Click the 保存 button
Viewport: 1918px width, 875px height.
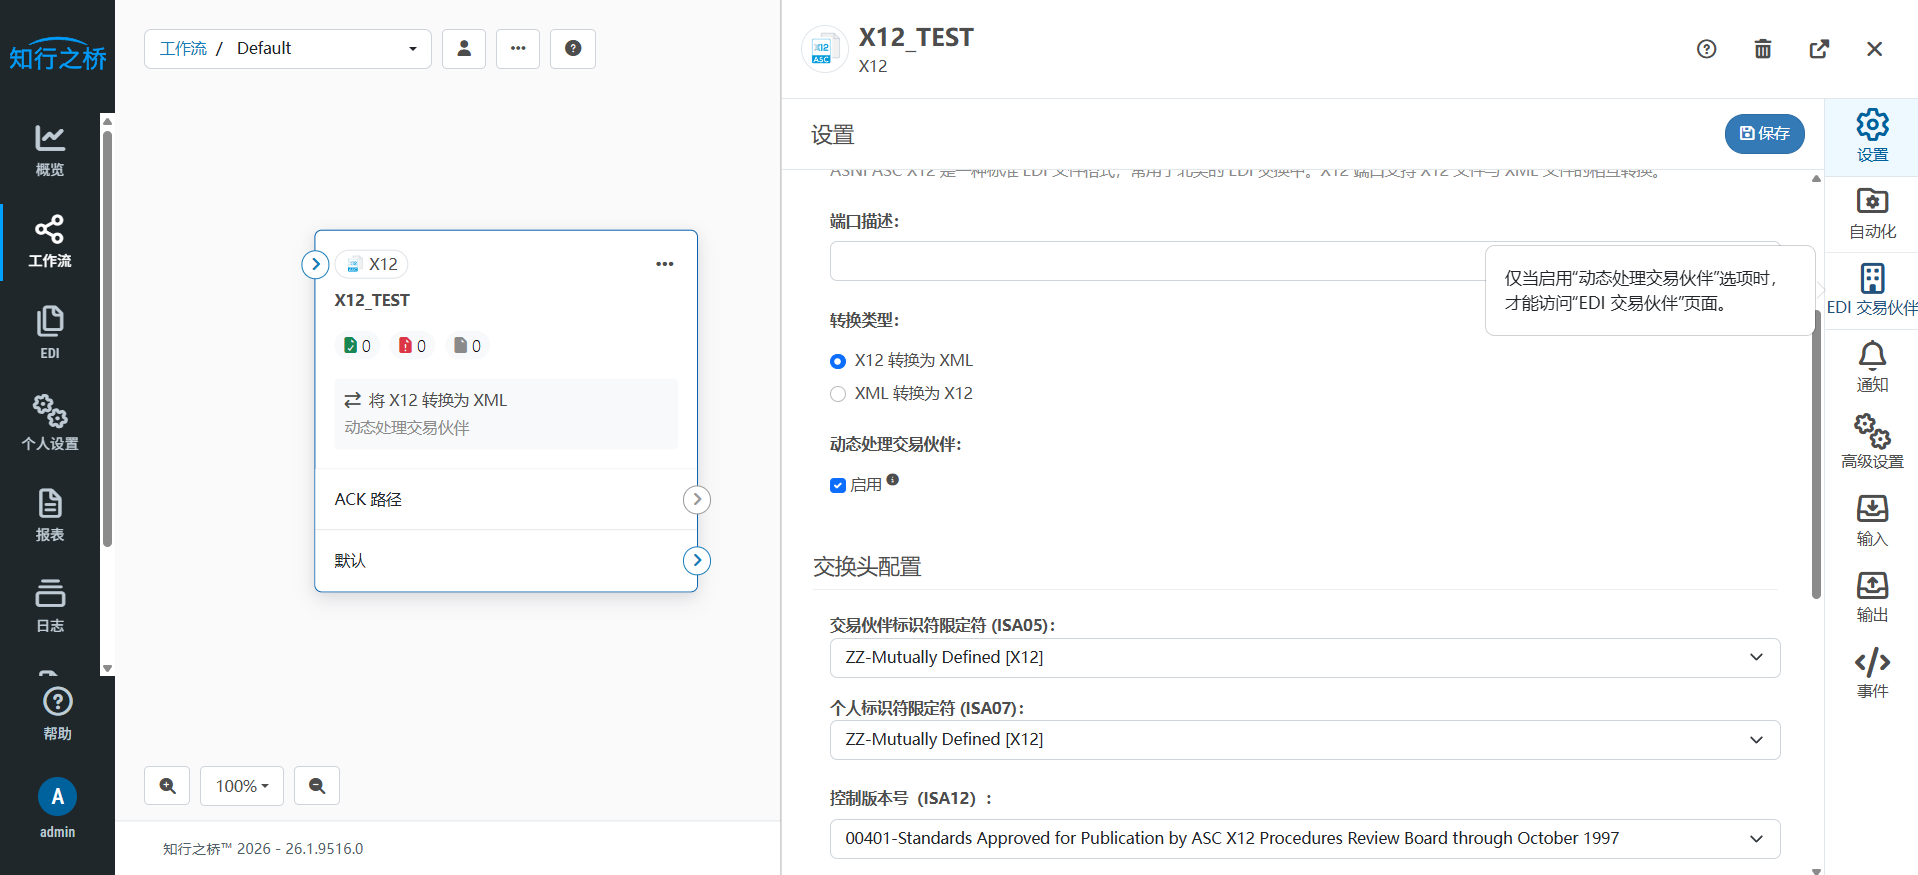pos(1764,134)
